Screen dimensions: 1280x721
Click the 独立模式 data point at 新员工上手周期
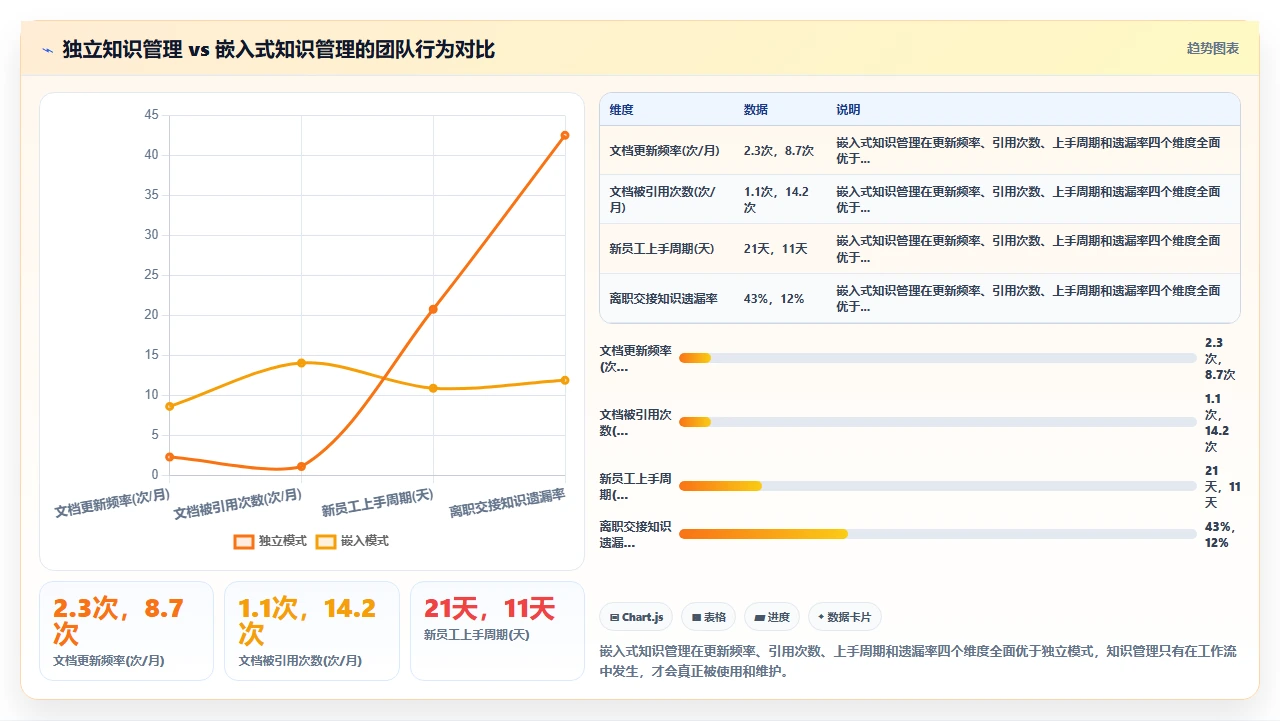click(433, 309)
